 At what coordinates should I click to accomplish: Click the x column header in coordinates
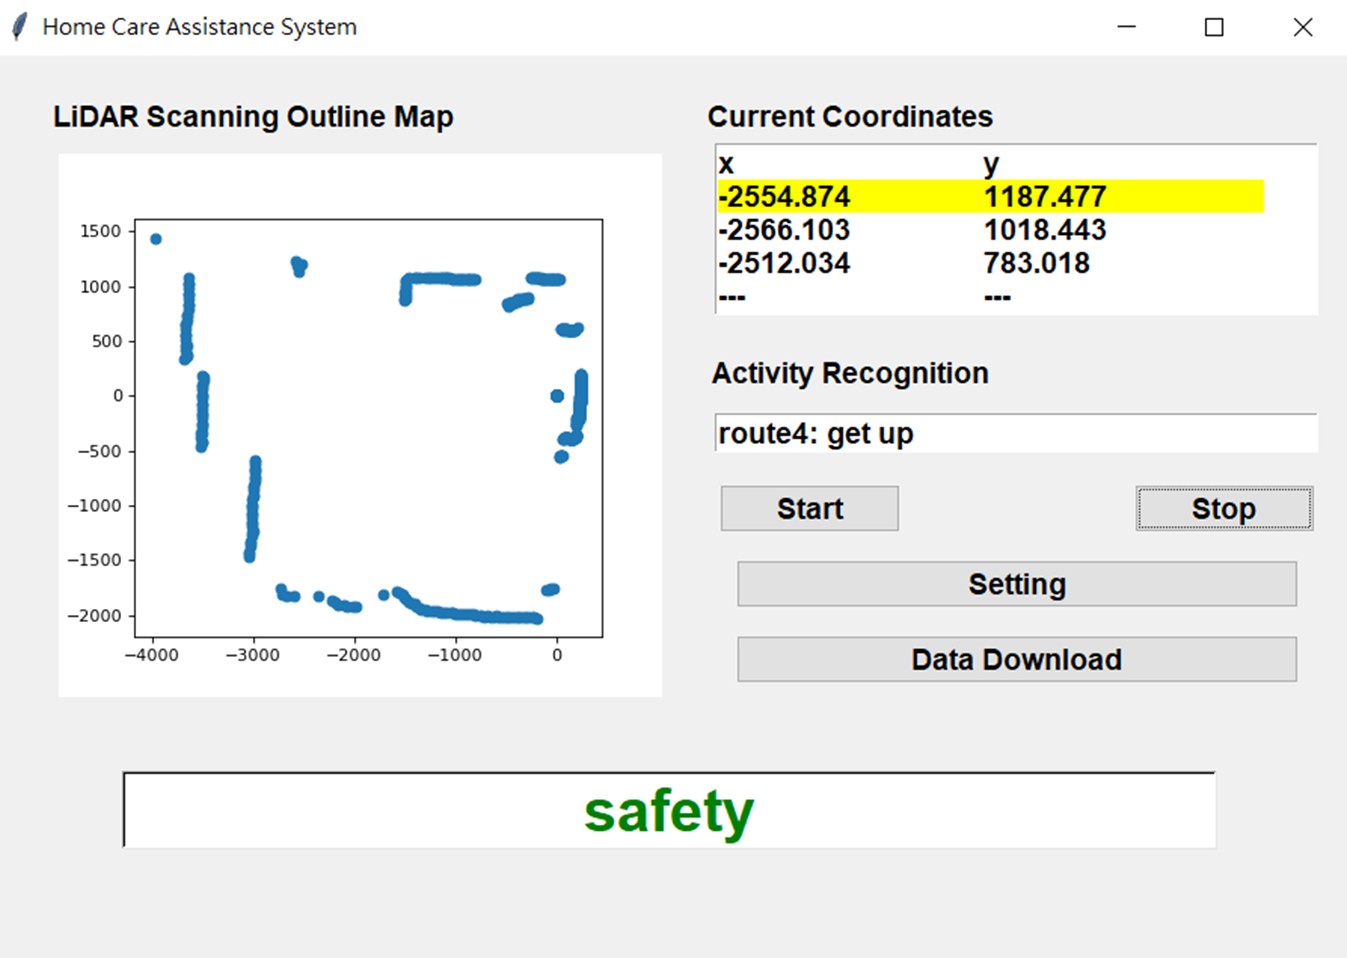(x=727, y=164)
